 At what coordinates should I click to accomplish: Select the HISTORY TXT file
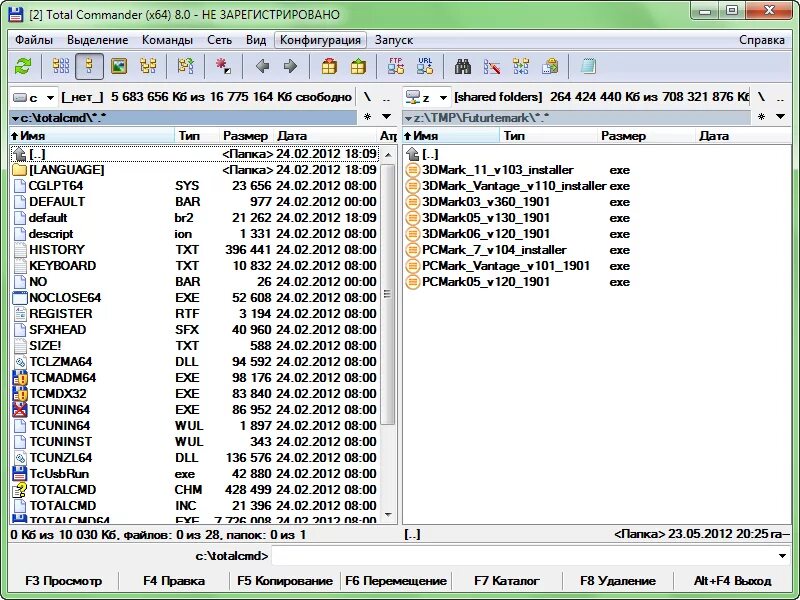[x=195, y=250]
